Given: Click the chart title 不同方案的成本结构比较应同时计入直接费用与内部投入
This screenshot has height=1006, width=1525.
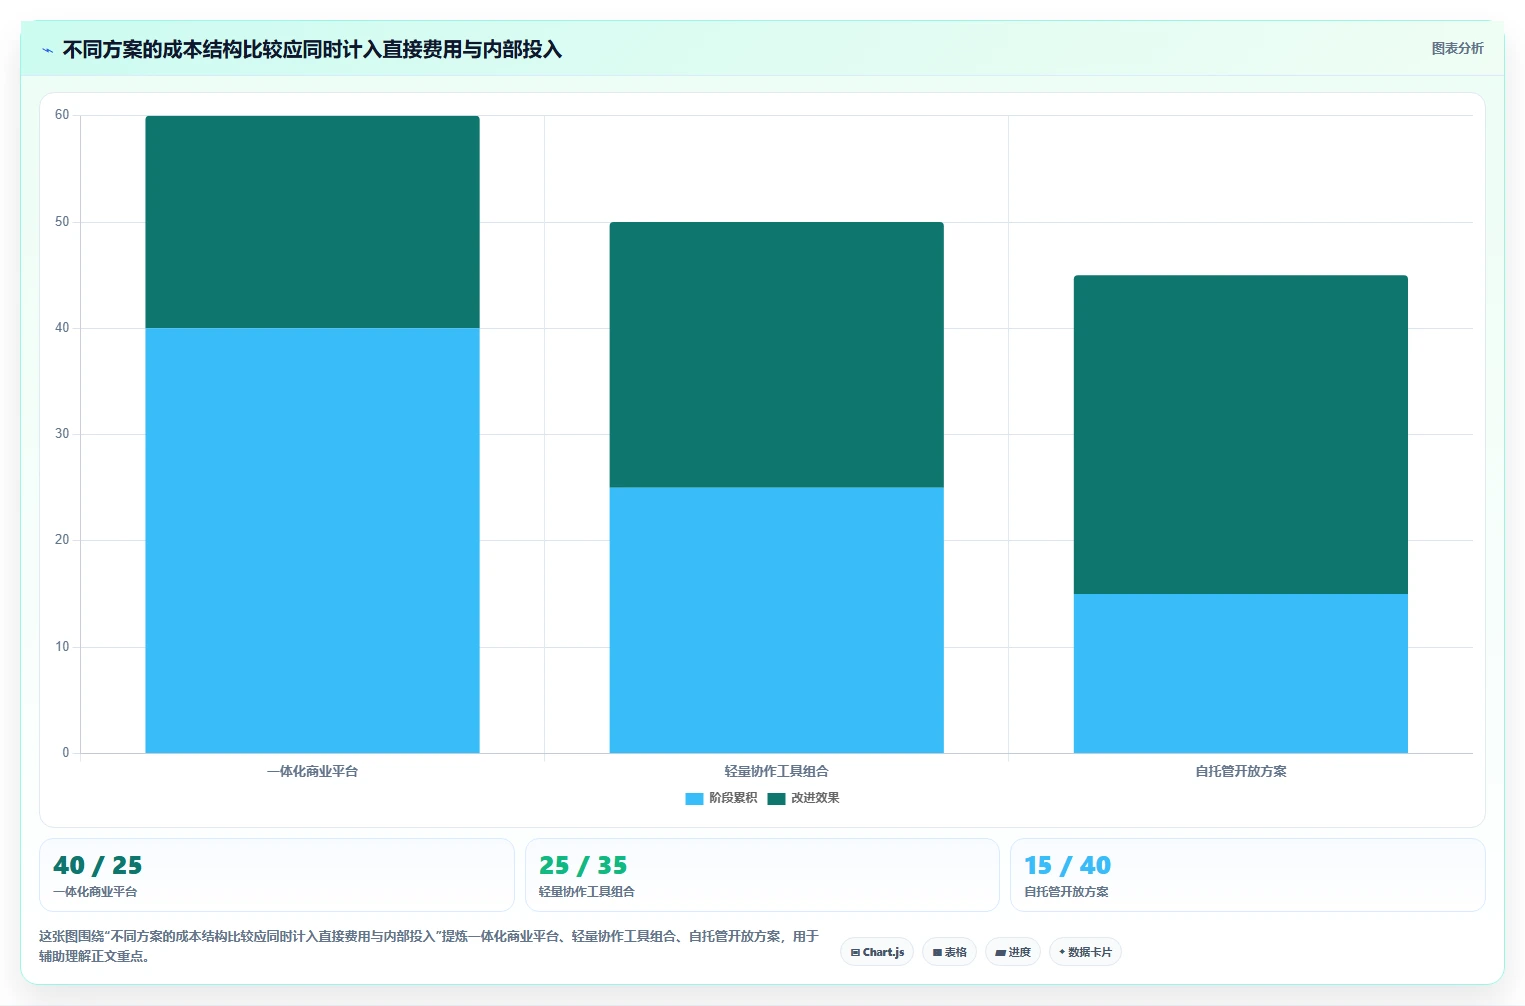Looking at the screenshot, I should point(312,50).
